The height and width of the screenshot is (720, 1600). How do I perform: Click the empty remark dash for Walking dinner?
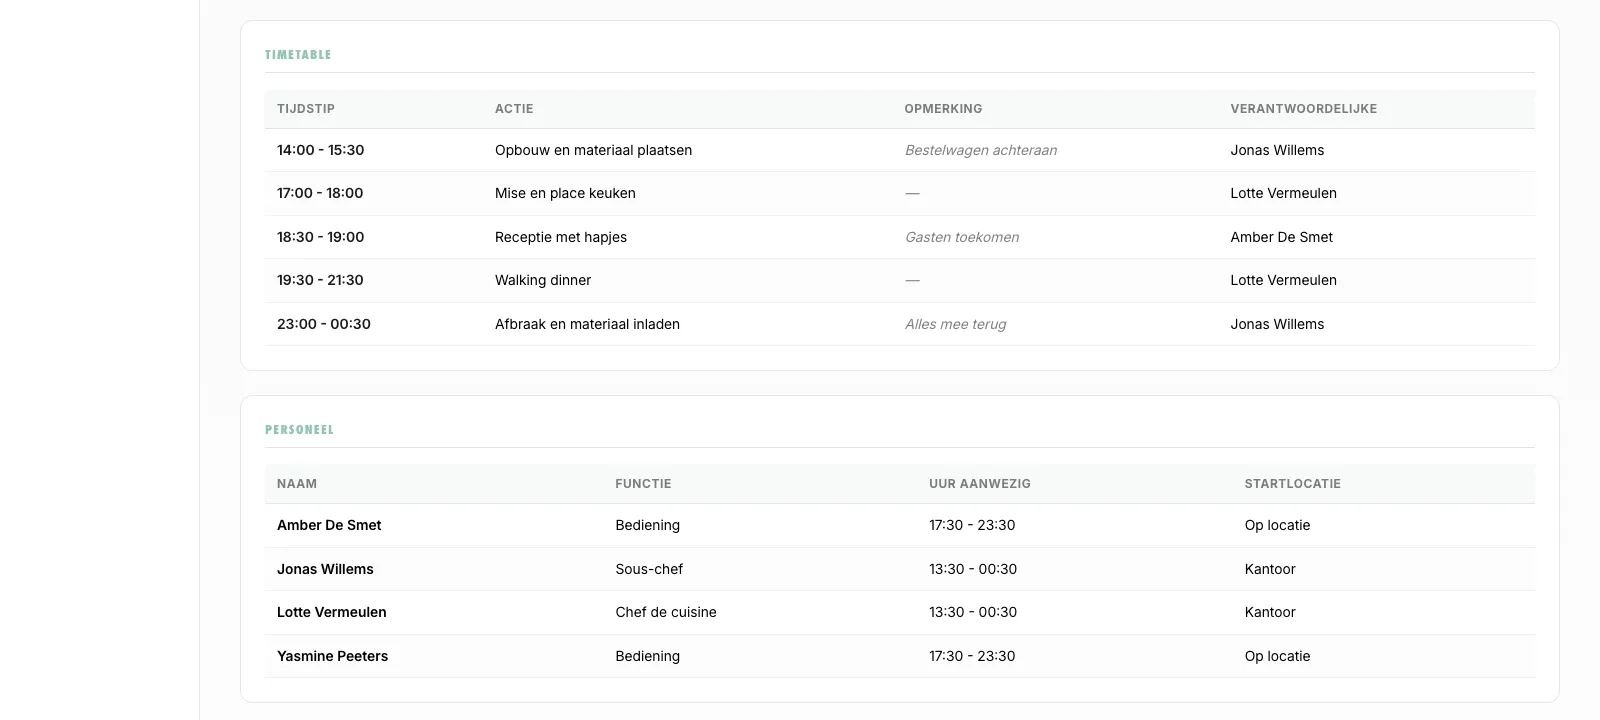(912, 280)
